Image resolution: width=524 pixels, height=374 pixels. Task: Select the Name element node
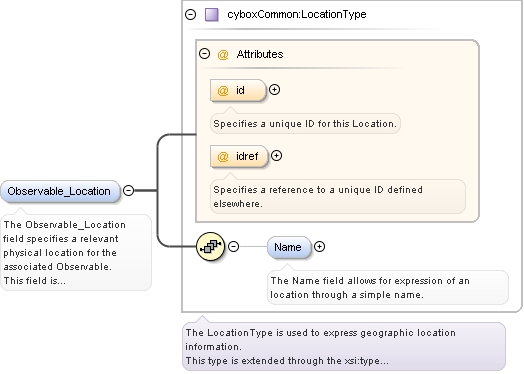pos(289,247)
